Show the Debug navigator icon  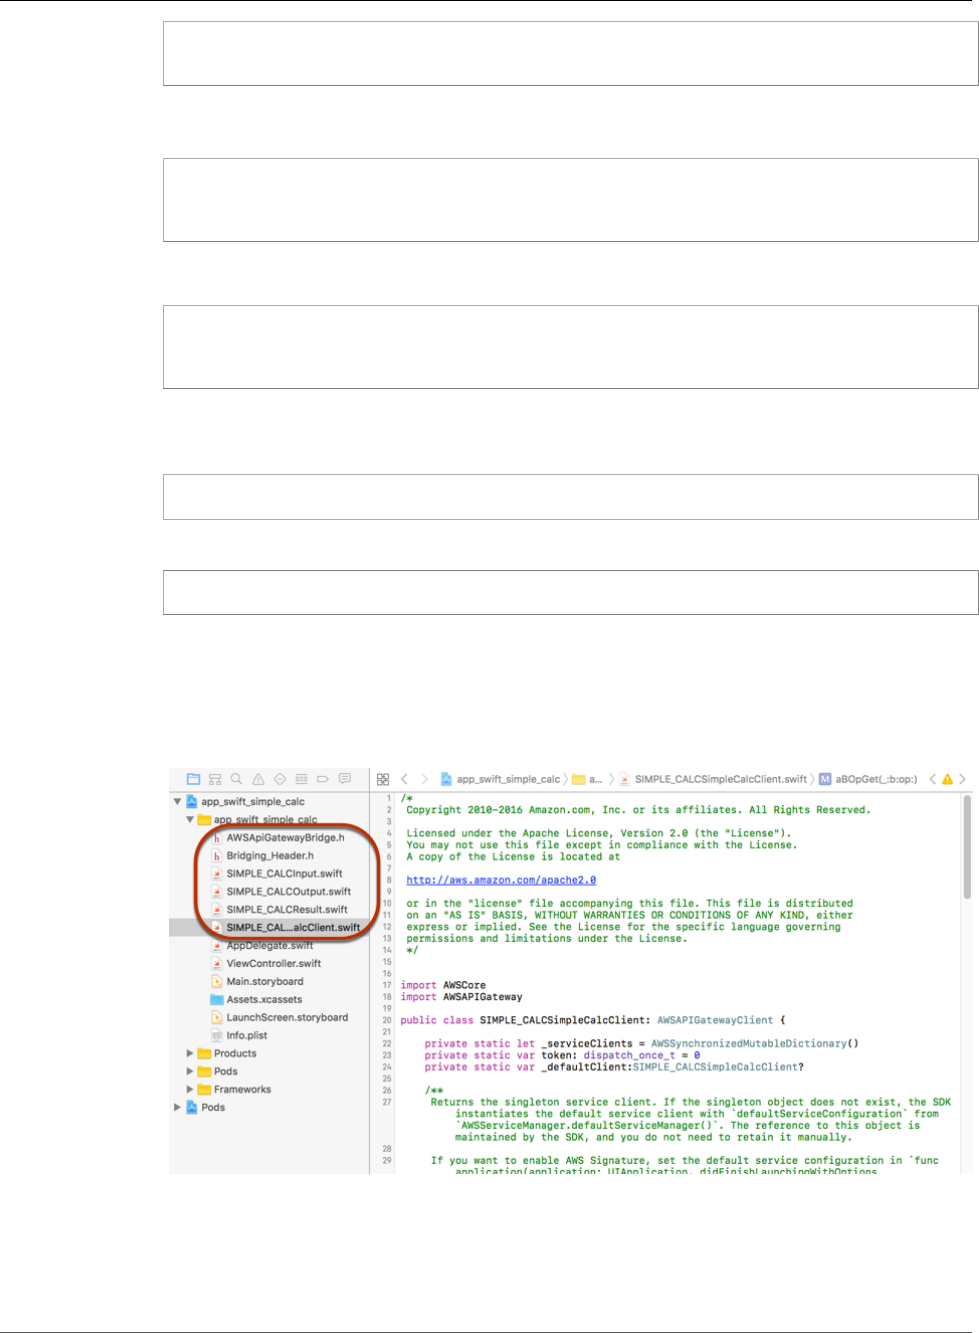301,779
